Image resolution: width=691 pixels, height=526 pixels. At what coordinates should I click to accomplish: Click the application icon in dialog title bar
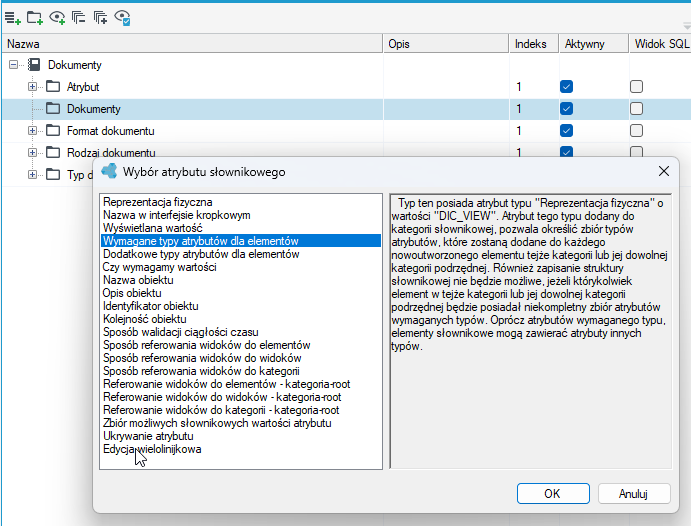[109, 171]
